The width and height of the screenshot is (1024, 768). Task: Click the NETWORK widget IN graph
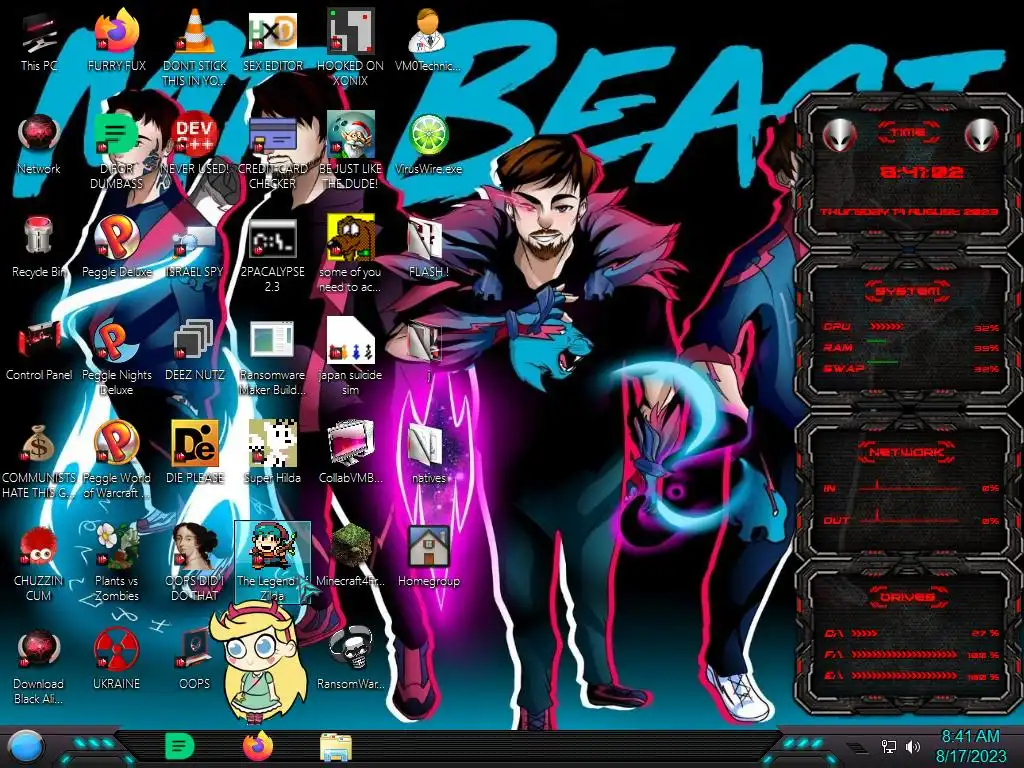908,488
